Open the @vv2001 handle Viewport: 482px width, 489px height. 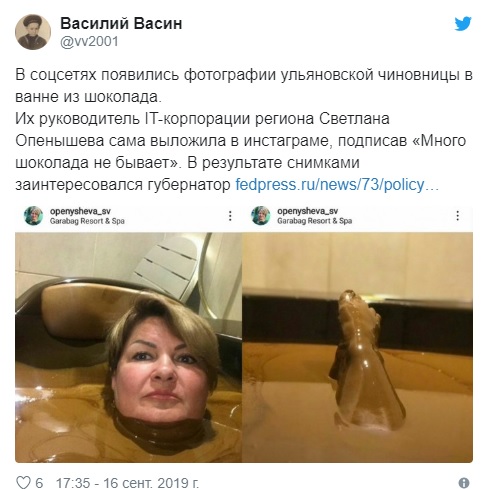[89, 42]
